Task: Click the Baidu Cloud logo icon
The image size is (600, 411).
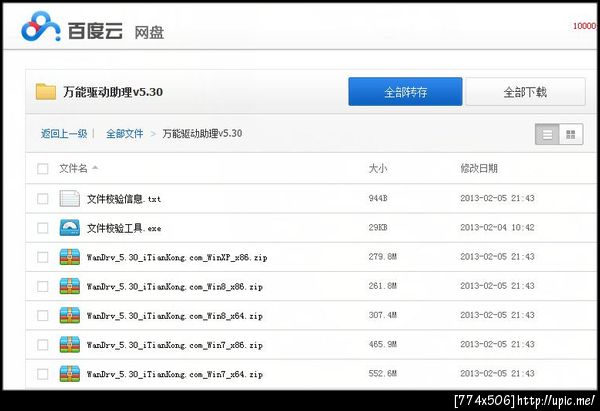Action: pyautogui.click(x=41, y=26)
